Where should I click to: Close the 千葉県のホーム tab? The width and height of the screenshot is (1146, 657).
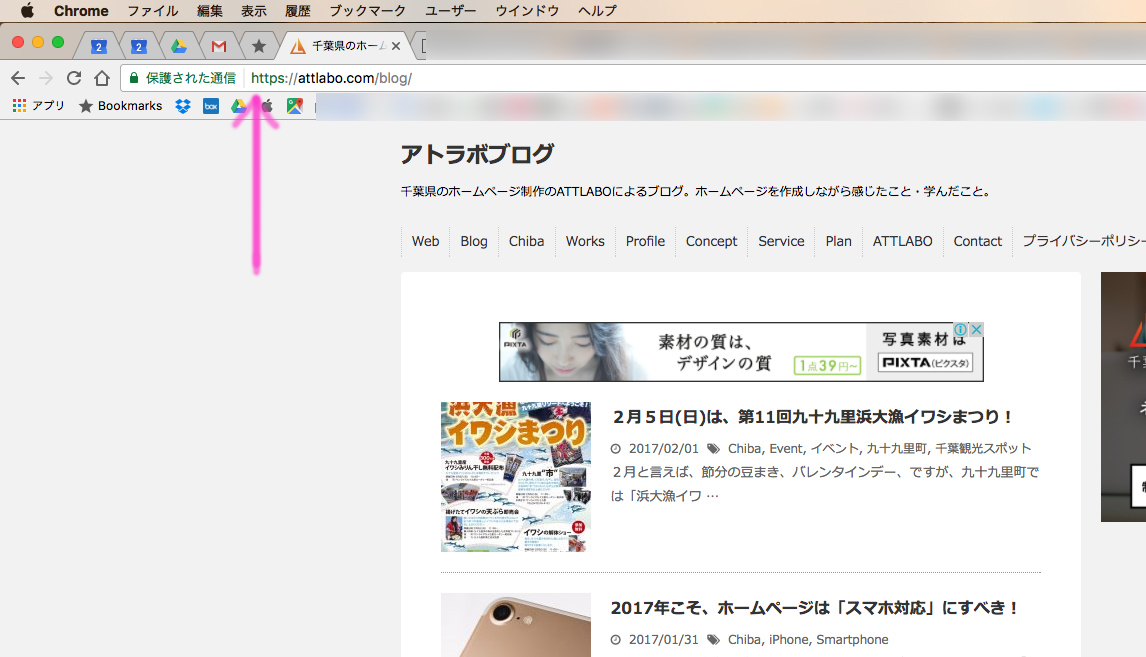tap(396, 46)
